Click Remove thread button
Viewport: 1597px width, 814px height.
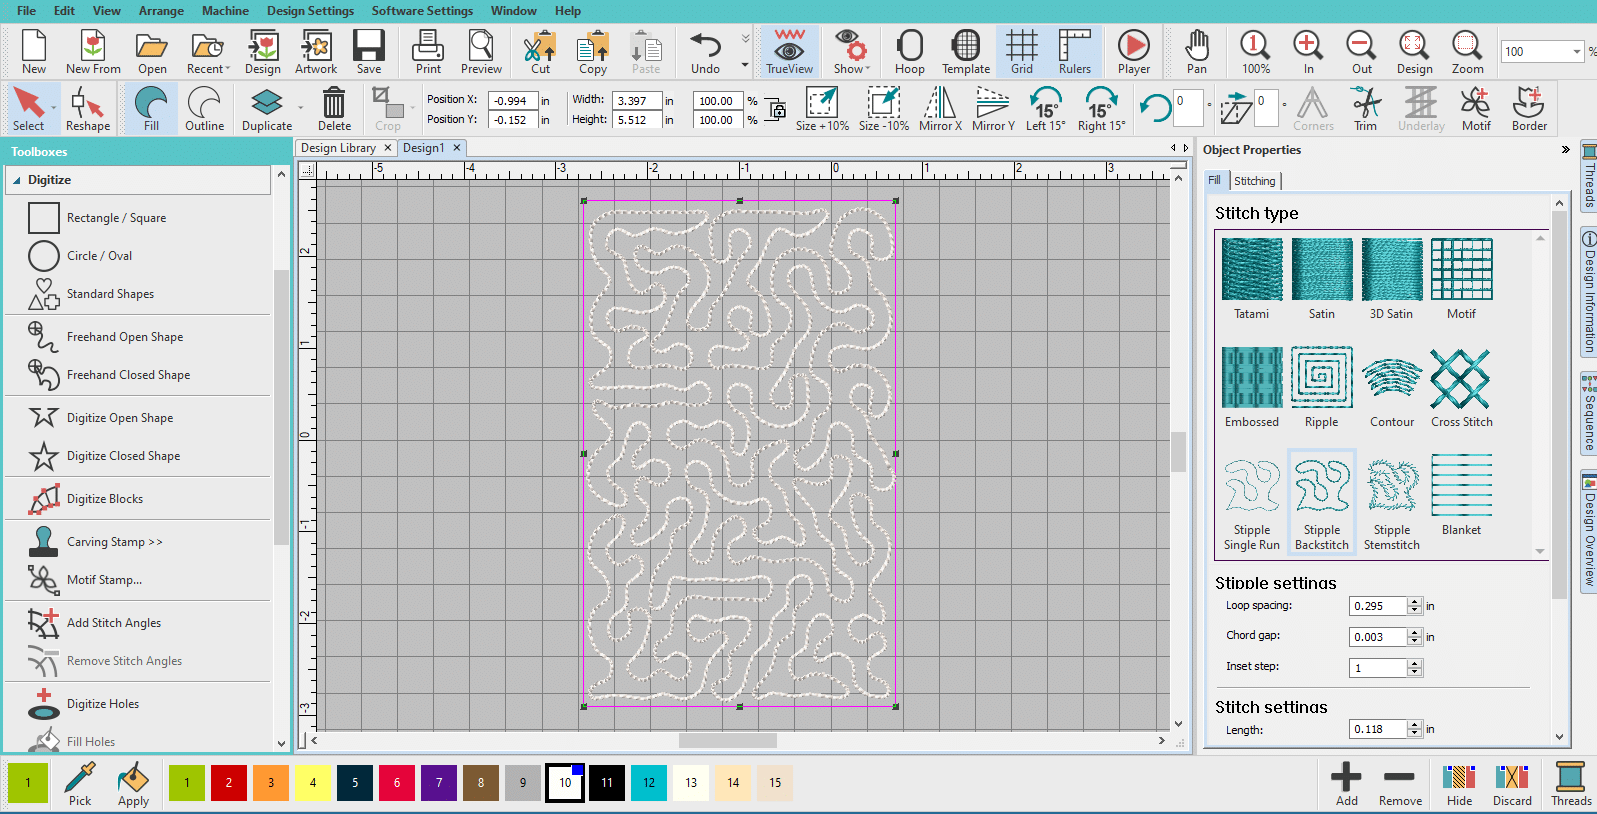1400,784
